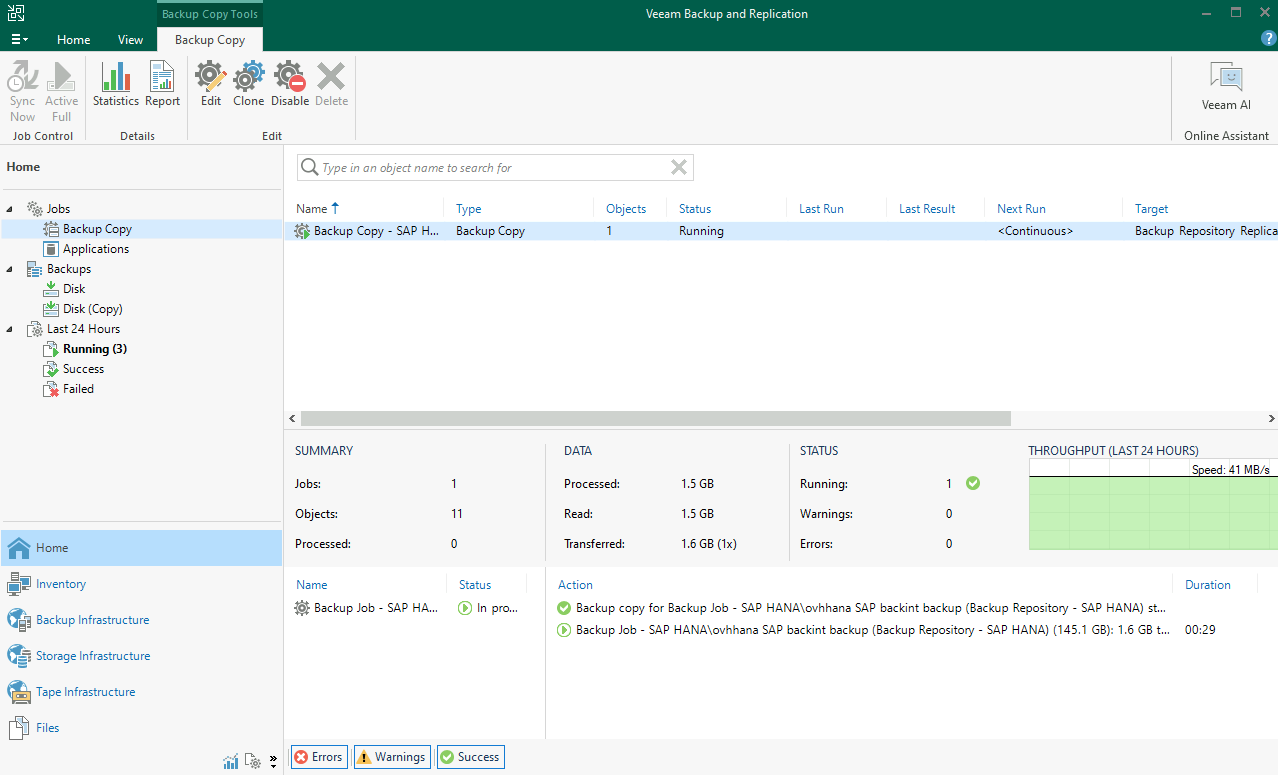Select Applications under Jobs
Screen dimensions: 1278x775
(95, 249)
